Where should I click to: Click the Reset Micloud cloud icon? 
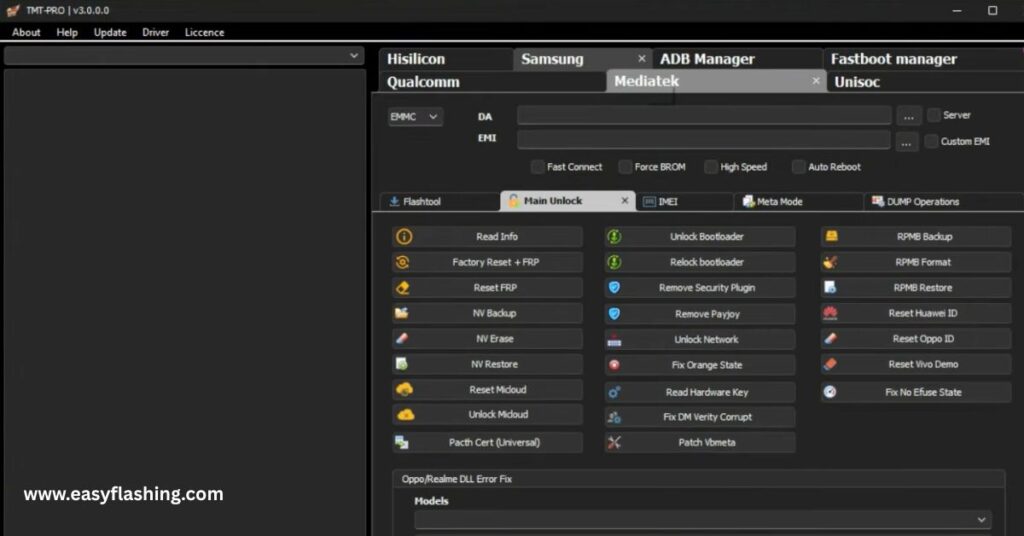pos(404,390)
